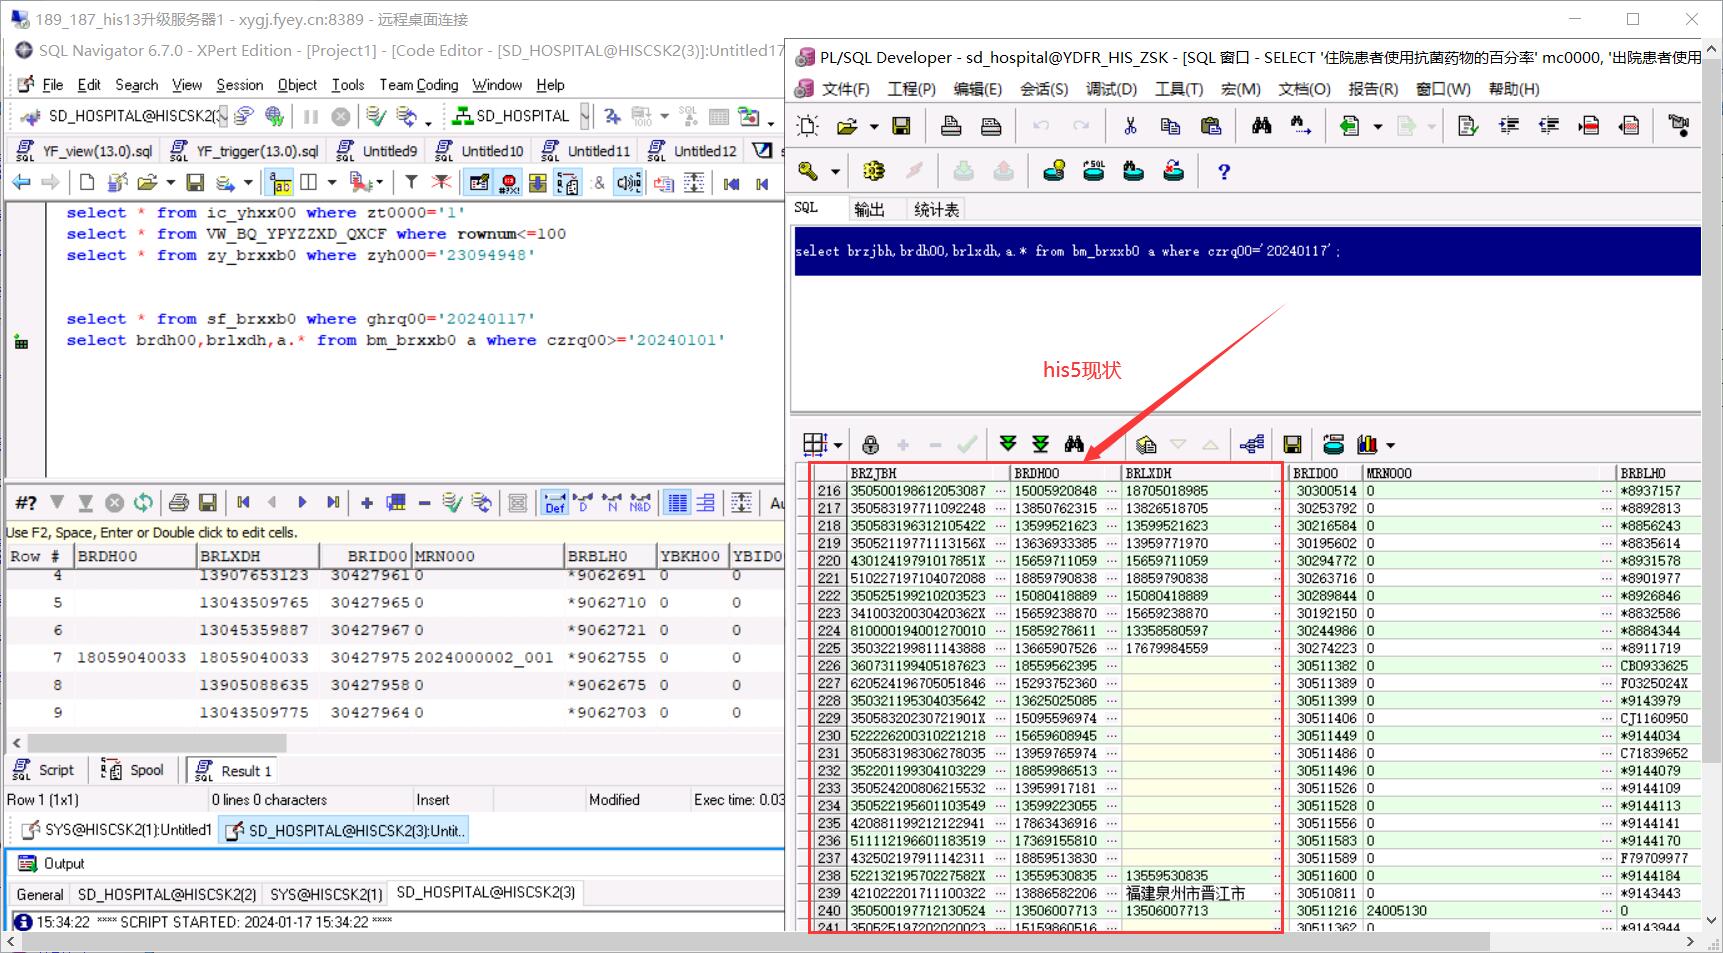Click the Spool button
Screen dimensions: 1723x953
[133, 770]
